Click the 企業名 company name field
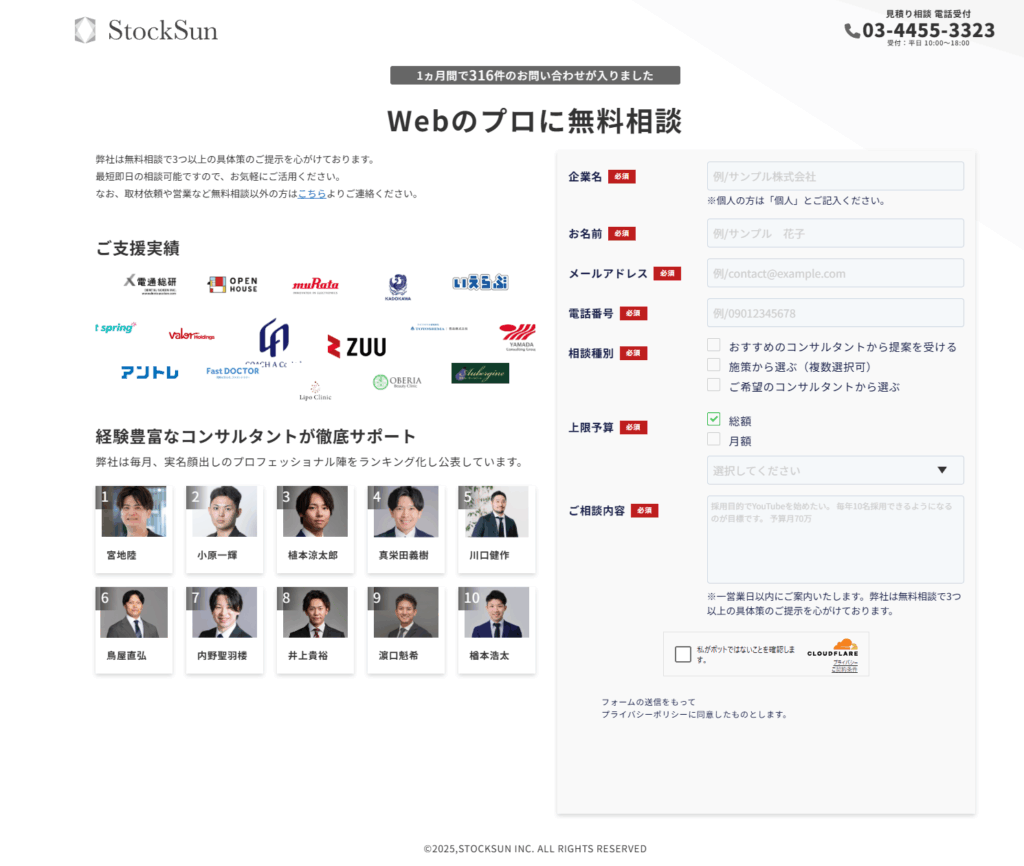1024x866 pixels. [835, 177]
